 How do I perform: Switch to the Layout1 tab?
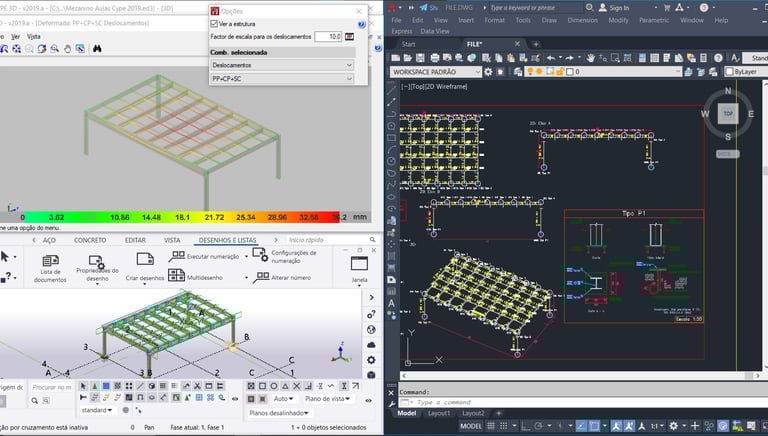click(439, 413)
